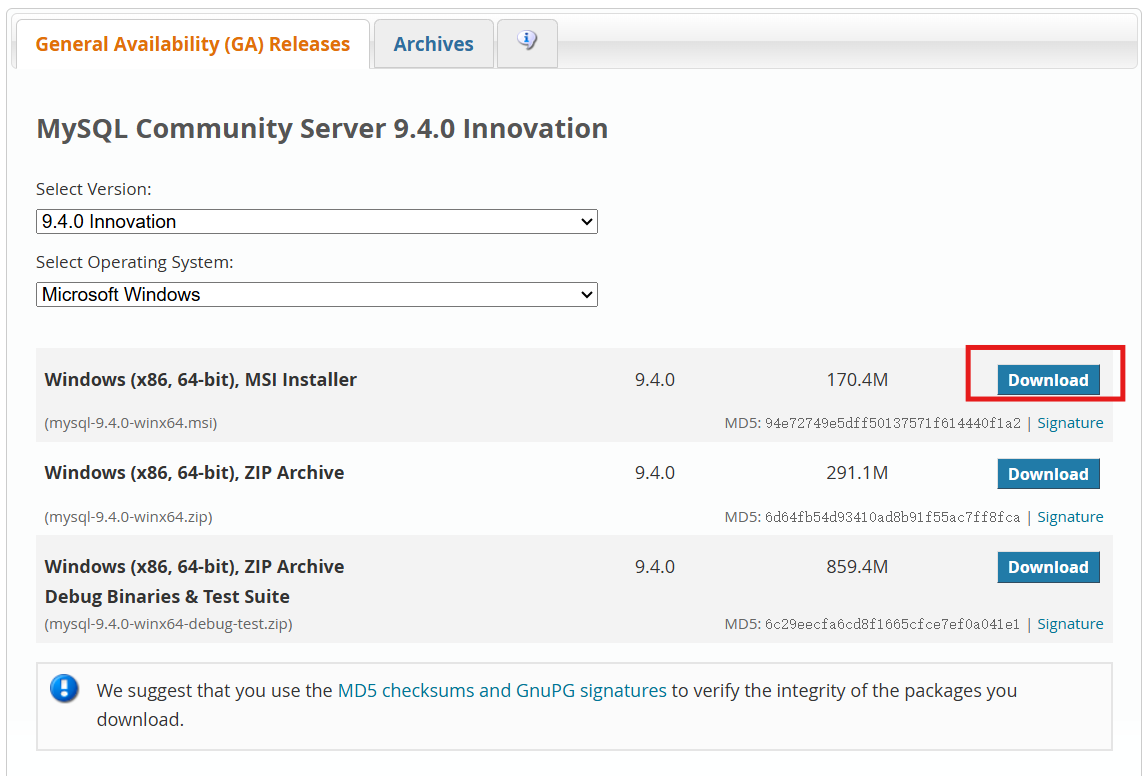Click the 170.4M file size value
The height and width of the screenshot is (776, 1147).
(x=857, y=380)
